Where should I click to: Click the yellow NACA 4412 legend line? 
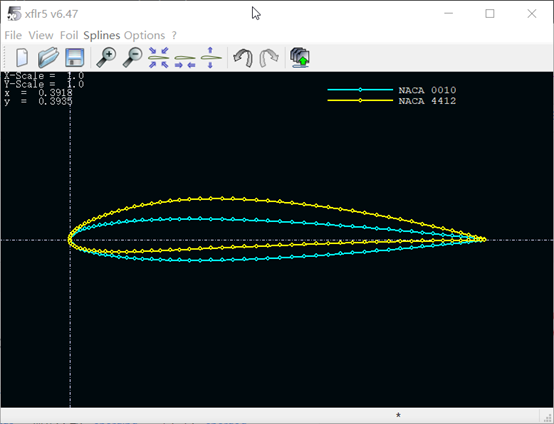[x=360, y=100]
